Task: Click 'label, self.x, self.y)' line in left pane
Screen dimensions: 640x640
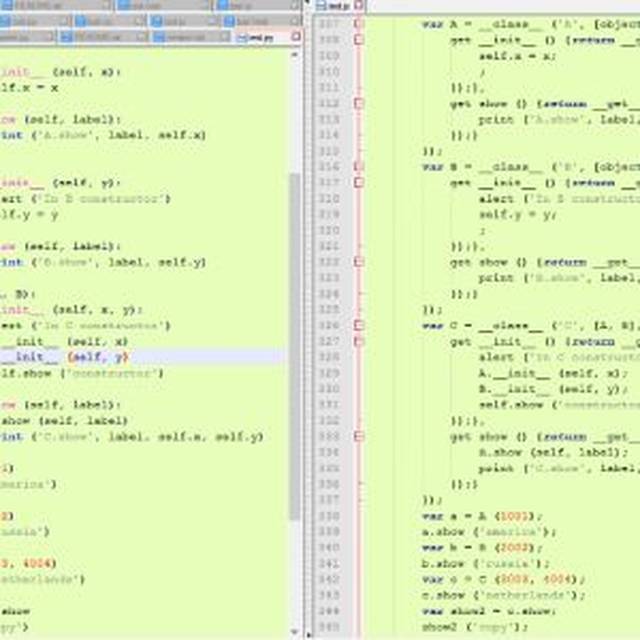Action: (131, 437)
